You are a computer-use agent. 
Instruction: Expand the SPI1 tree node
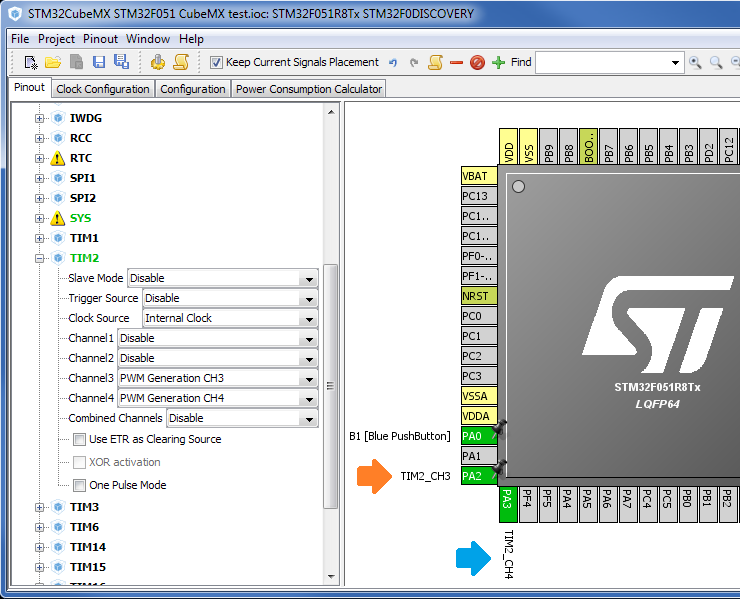(x=40, y=178)
